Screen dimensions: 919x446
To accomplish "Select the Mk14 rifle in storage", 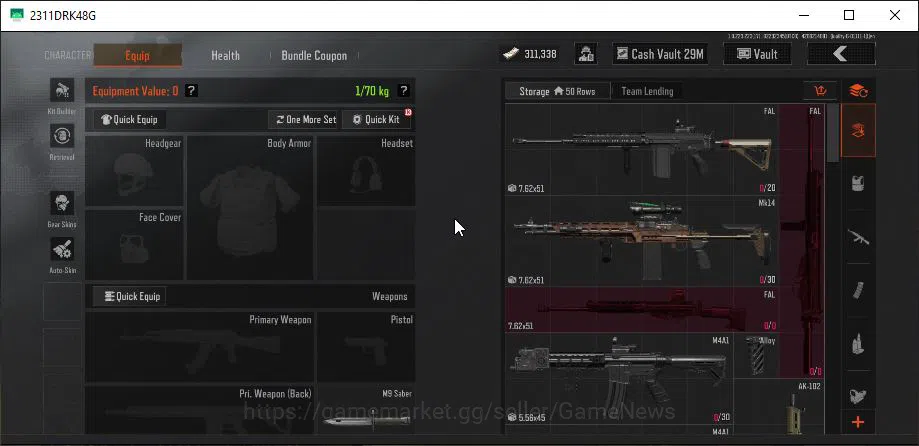I will [x=642, y=241].
